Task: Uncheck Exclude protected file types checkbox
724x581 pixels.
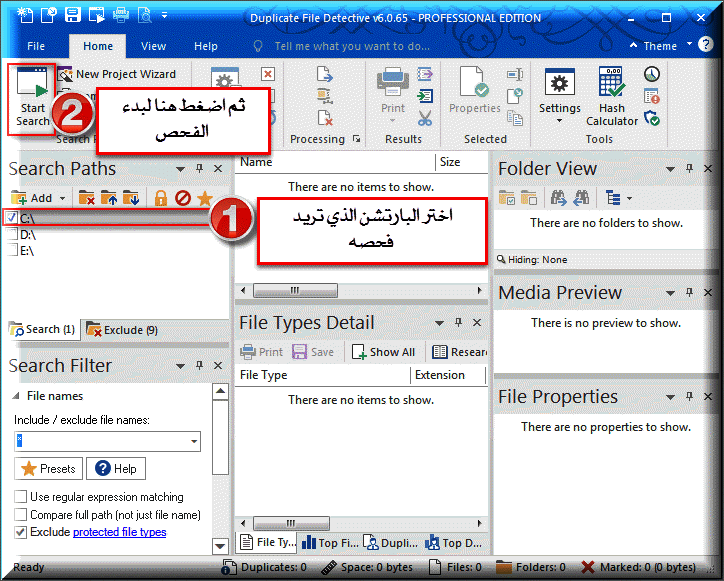Action: coord(20,532)
